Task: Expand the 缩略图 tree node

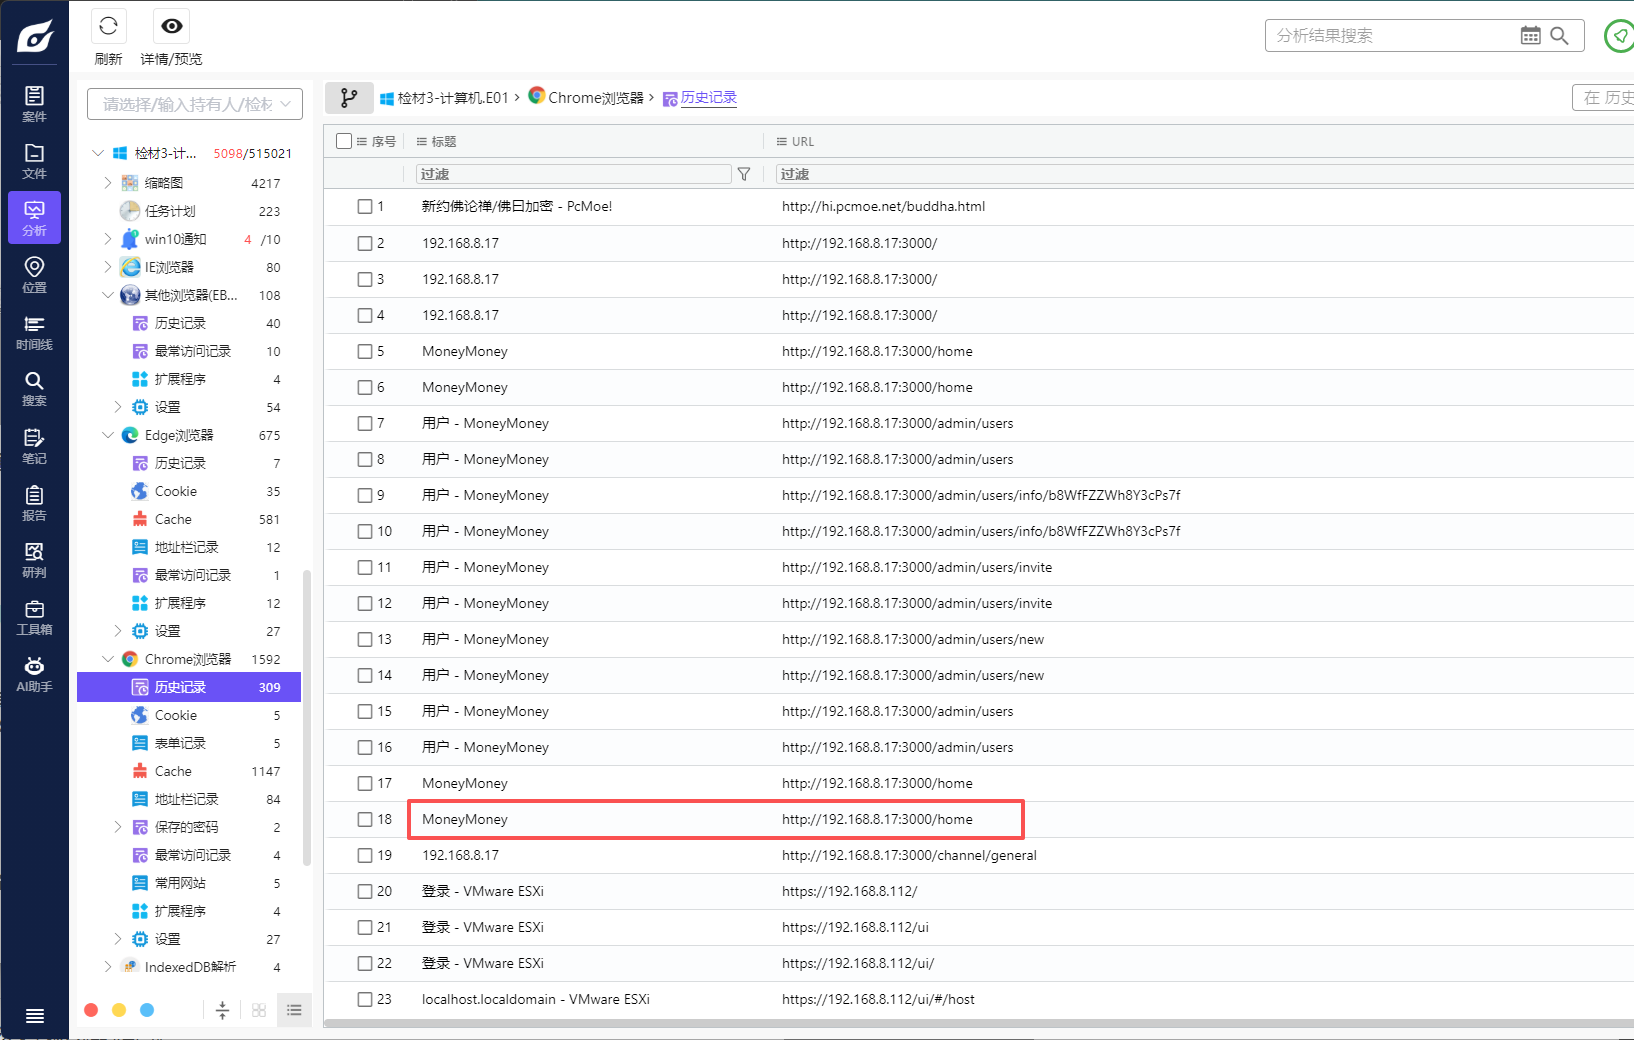Action: [x=108, y=183]
